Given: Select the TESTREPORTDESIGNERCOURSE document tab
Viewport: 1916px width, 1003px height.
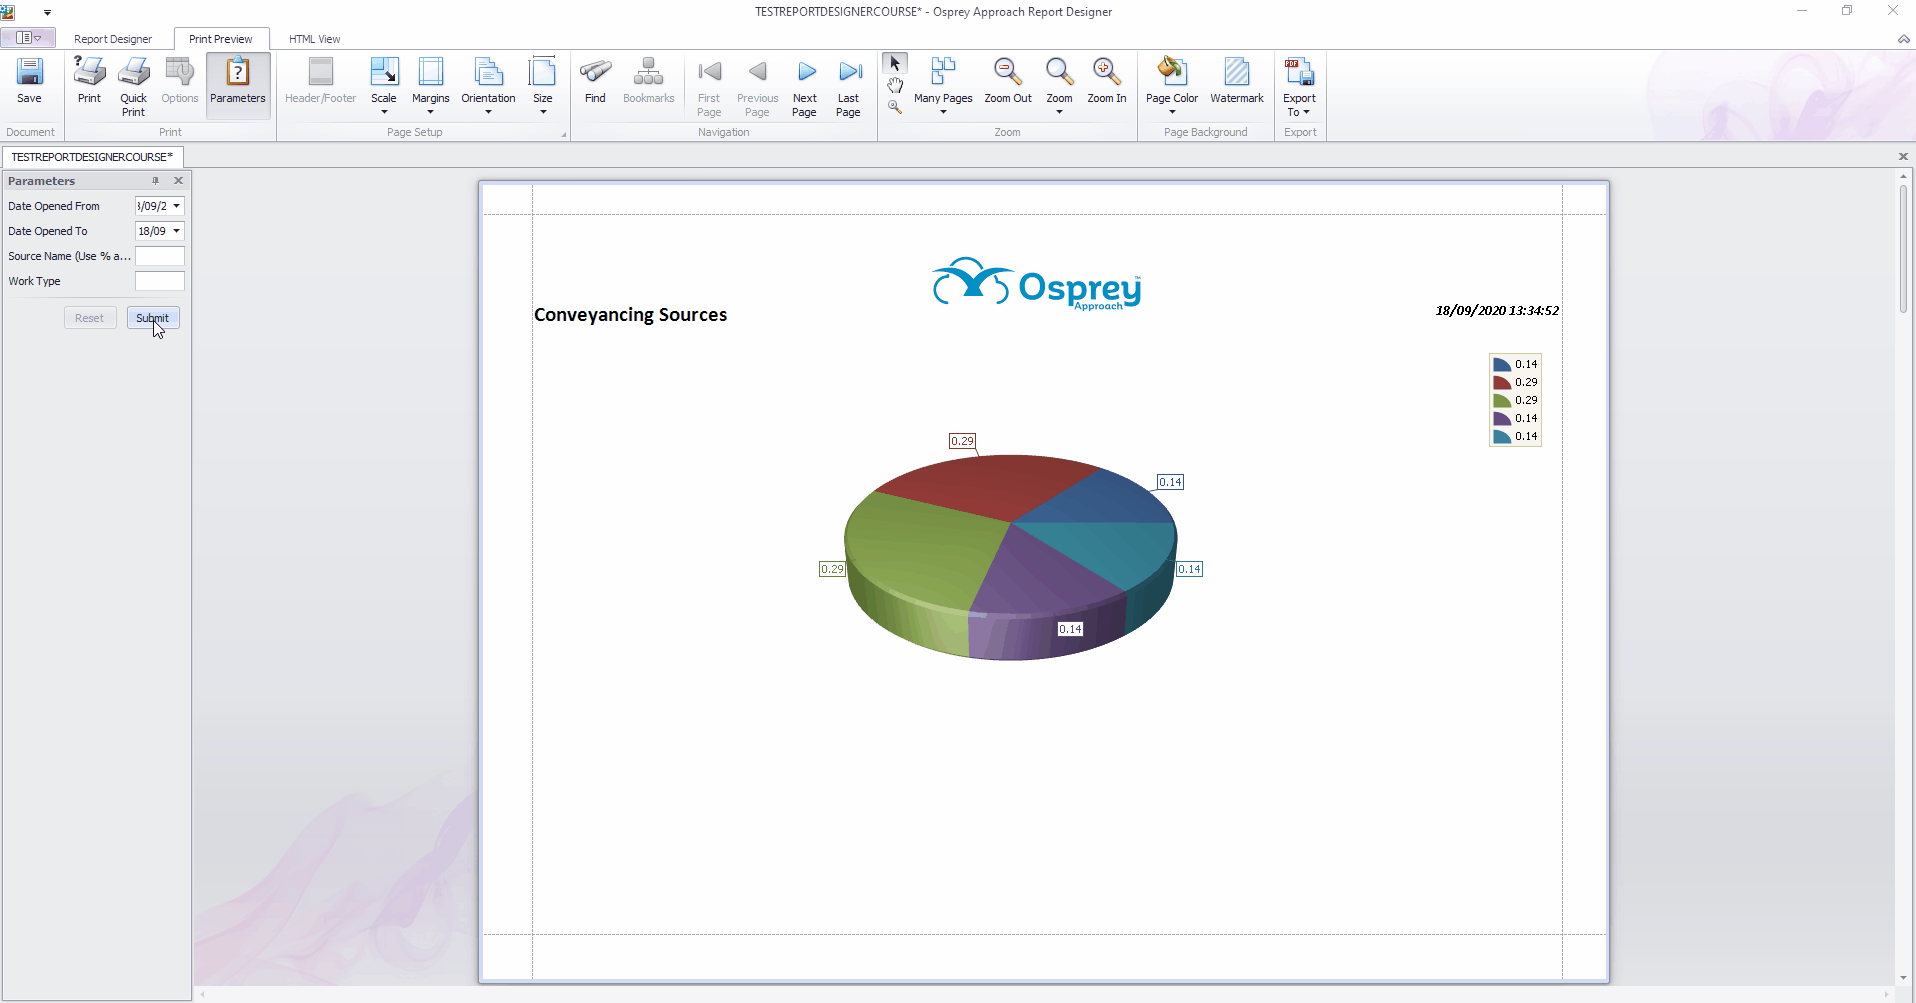Looking at the screenshot, I should tap(92, 157).
